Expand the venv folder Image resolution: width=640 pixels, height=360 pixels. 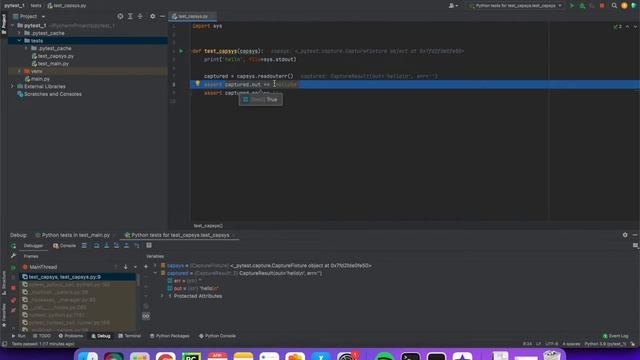click(x=19, y=71)
